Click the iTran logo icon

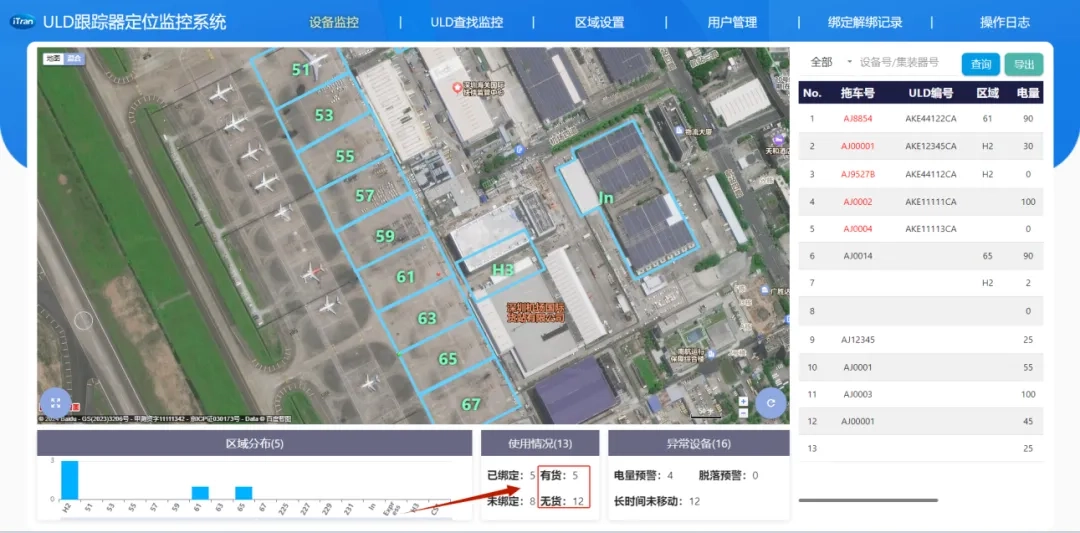tap(22, 22)
